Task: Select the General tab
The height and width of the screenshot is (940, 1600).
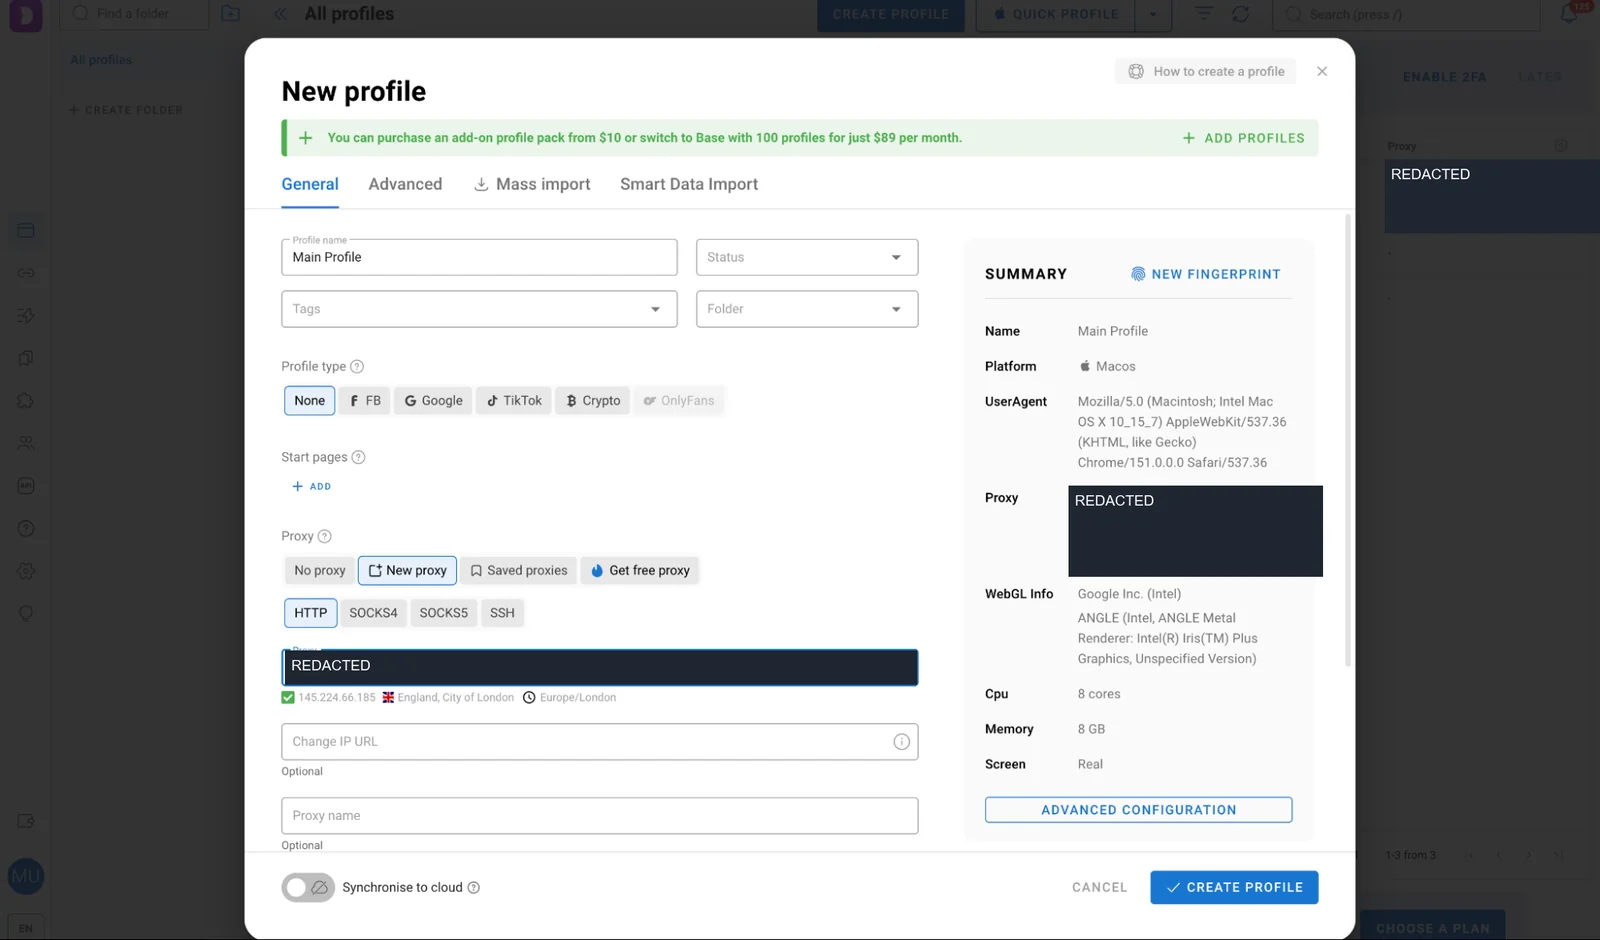Action: pyautogui.click(x=310, y=185)
